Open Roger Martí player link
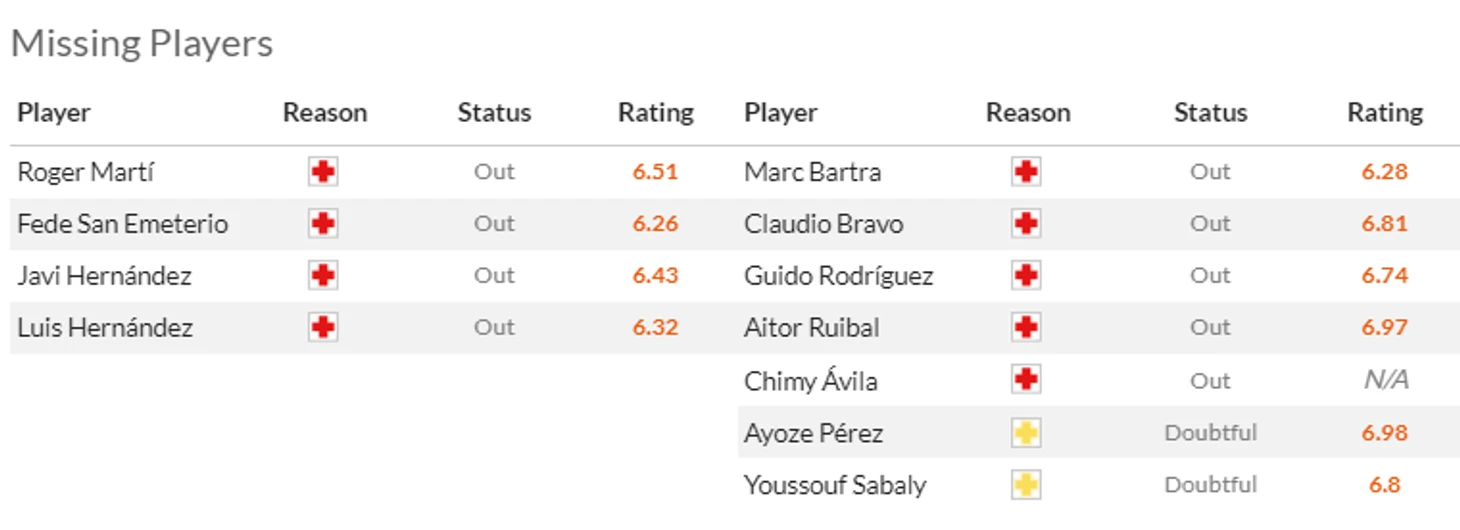This screenshot has height=530, width=1460. pyautogui.click(x=85, y=172)
